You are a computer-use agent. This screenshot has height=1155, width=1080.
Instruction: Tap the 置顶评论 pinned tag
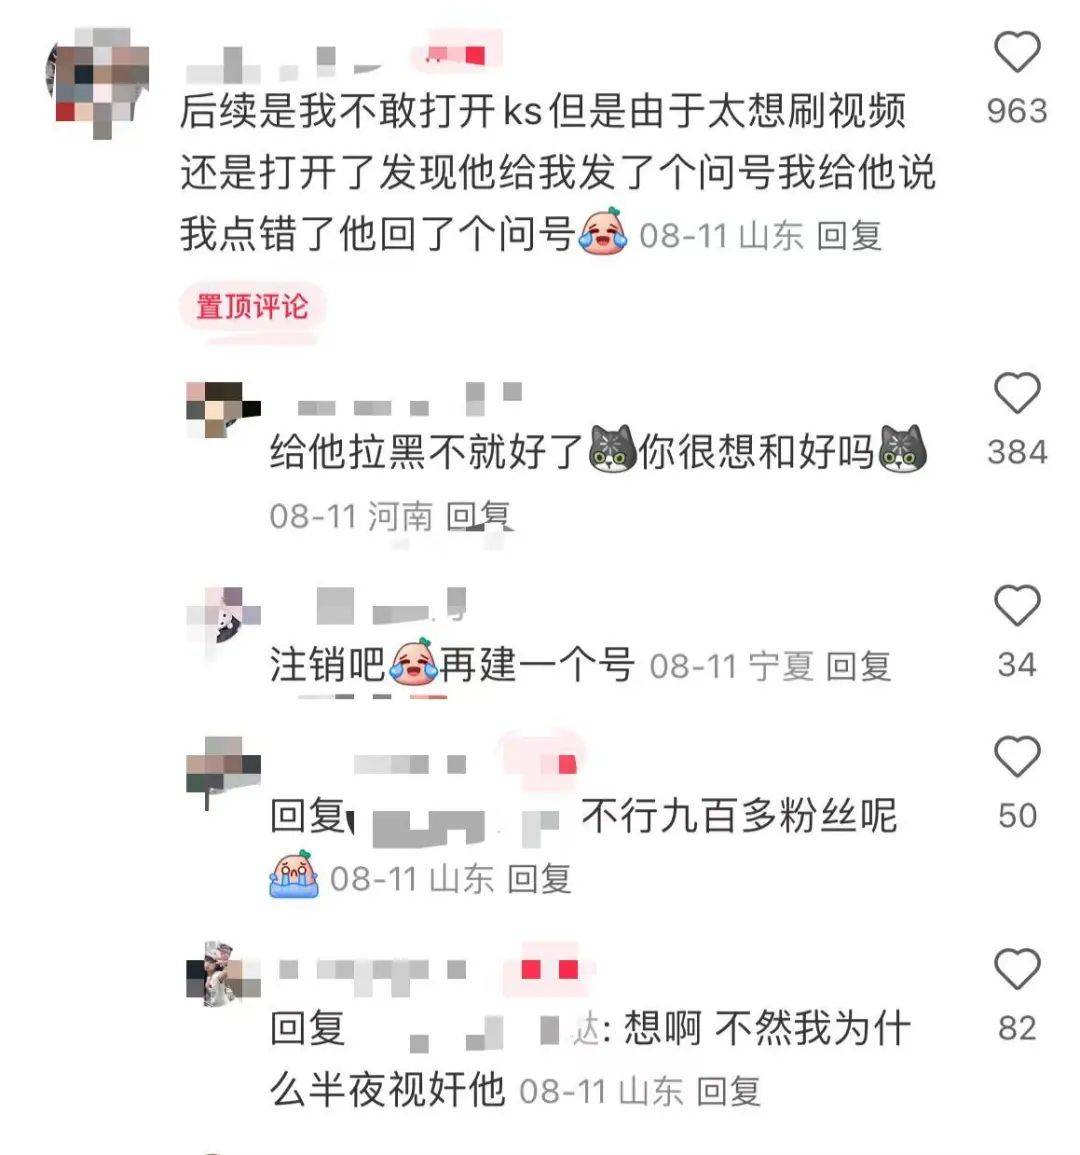click(252, 306)
